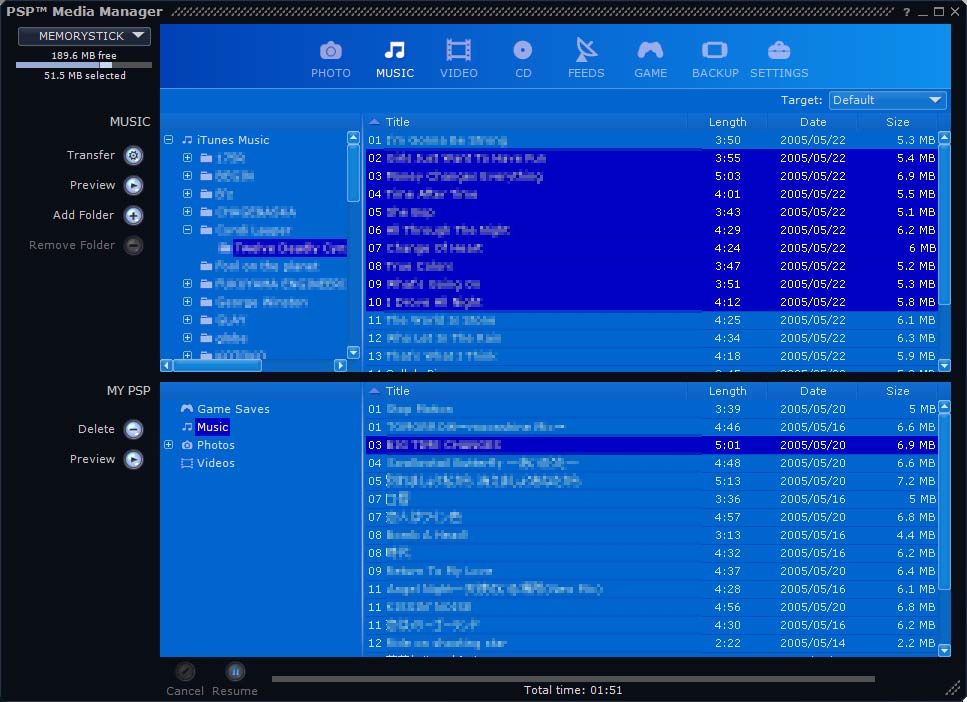Image resolution: width=967 pixels, height=702 pixels.
Task: Select the Photos item in MY PSP tree
Action: [x=208, y=445]
